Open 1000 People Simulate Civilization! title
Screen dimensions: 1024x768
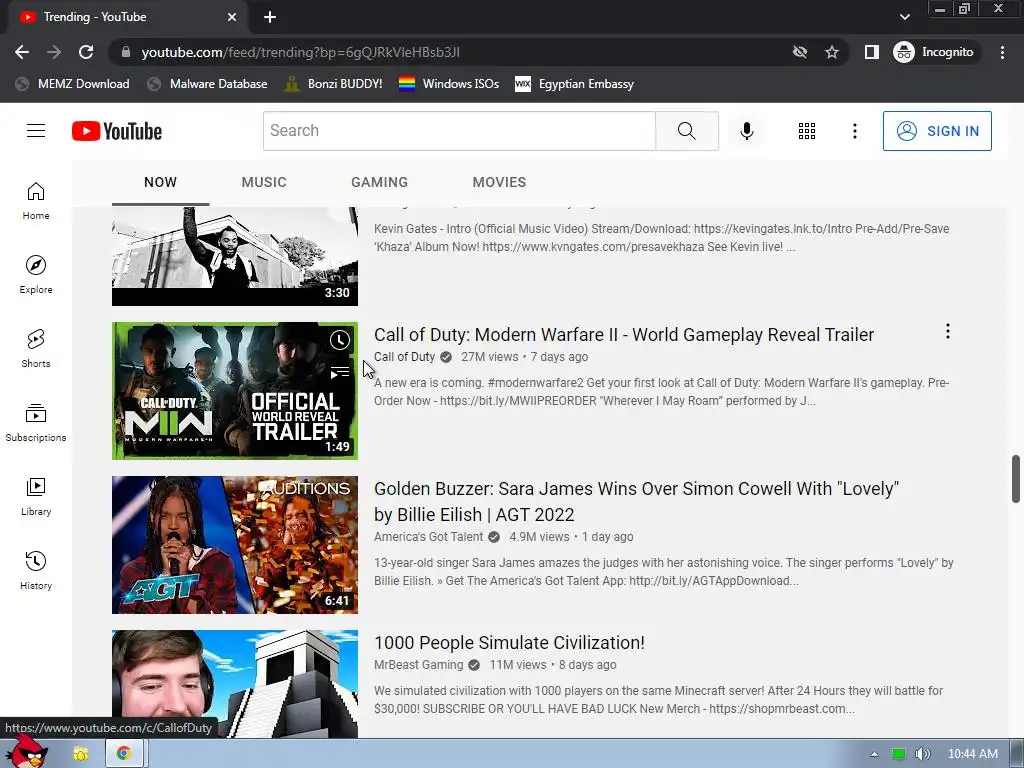point(509,643)
